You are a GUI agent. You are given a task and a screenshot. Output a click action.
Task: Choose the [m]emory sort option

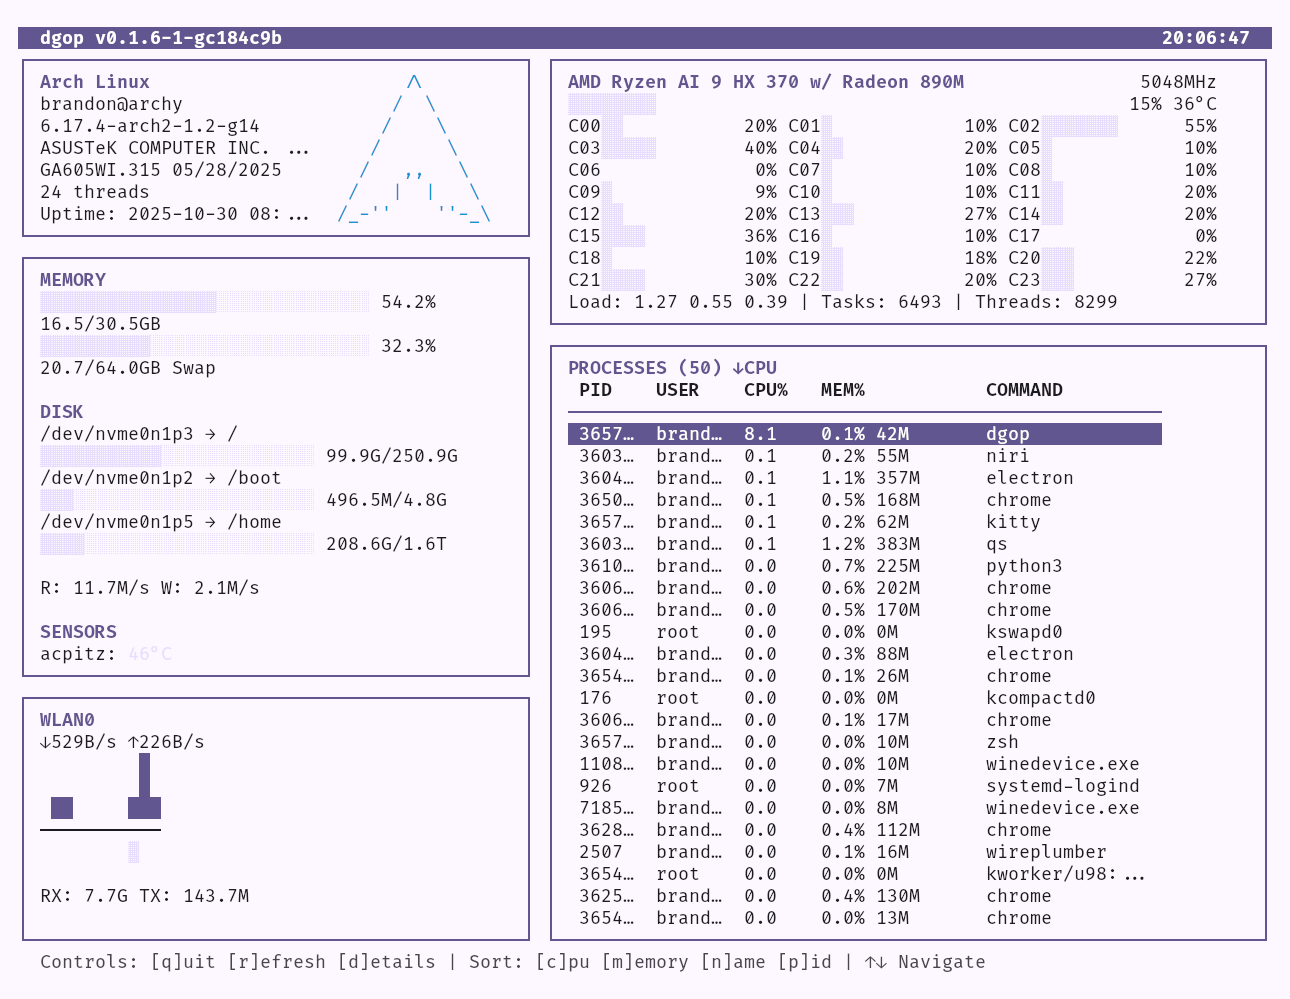click(x=644, y=962)
